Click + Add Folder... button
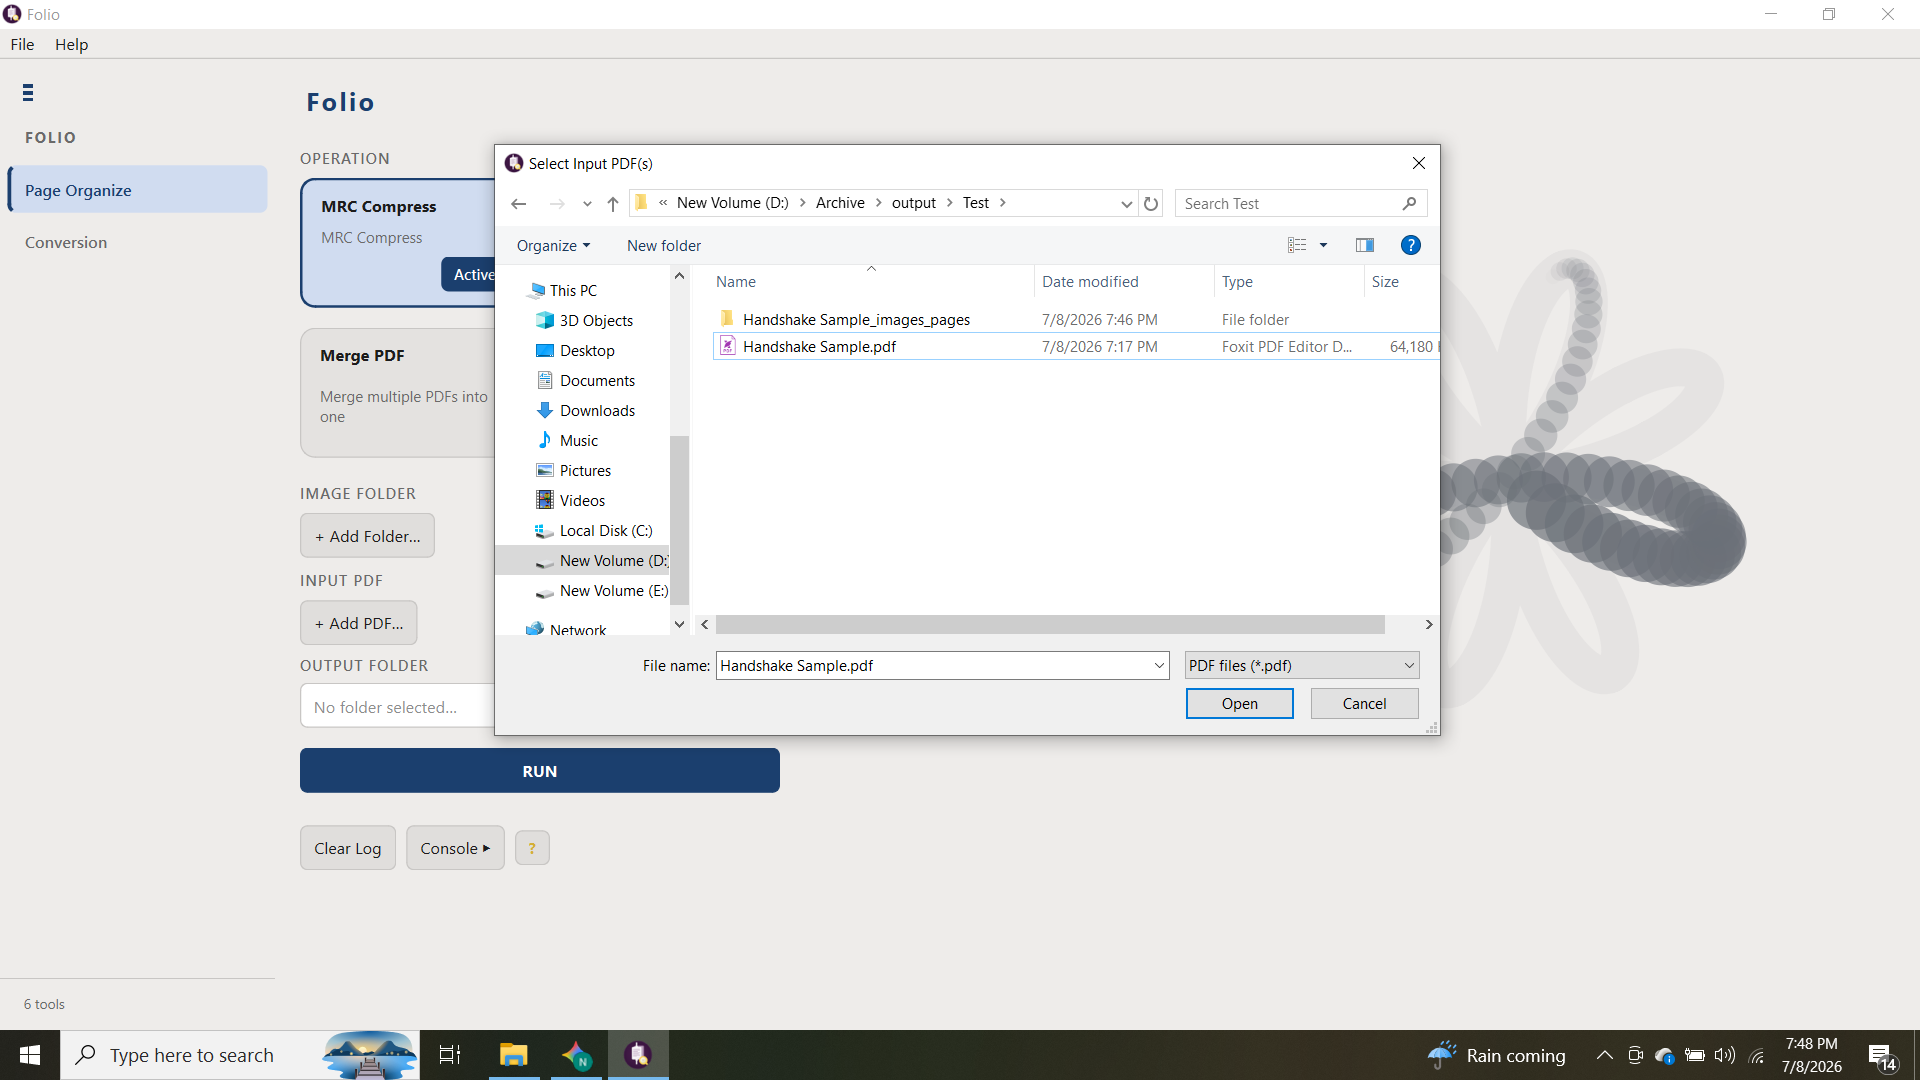Viewport: 1920px width, 1080px height. pos(367,536)
